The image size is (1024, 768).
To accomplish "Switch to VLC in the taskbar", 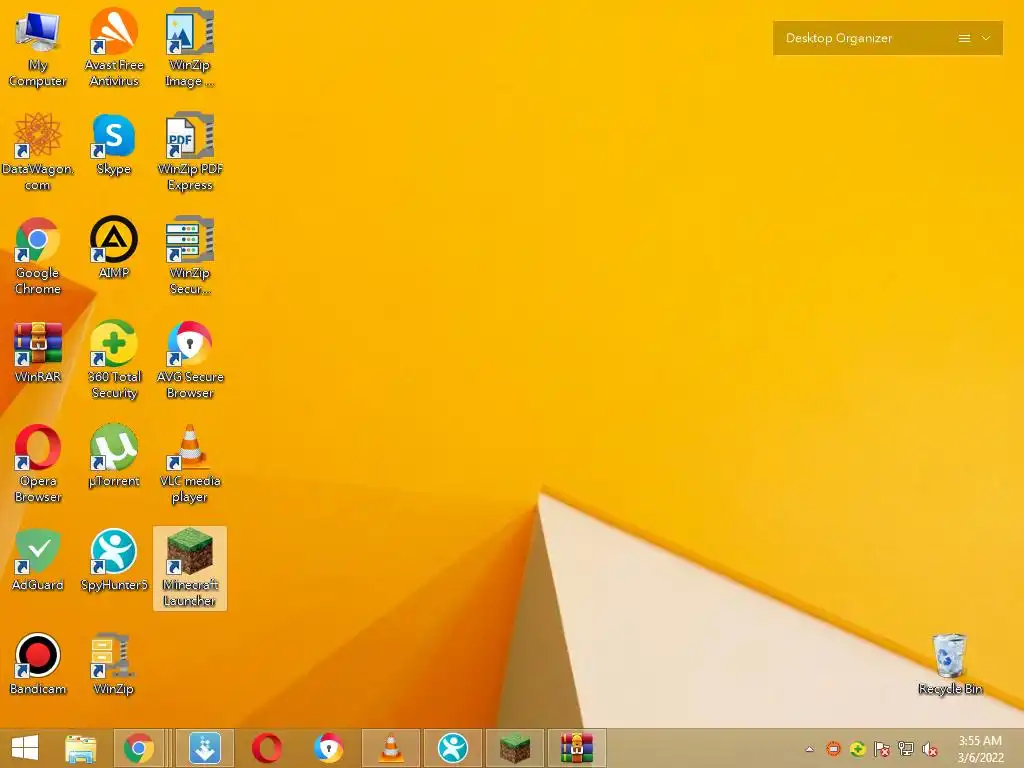I will click(391, 748).
